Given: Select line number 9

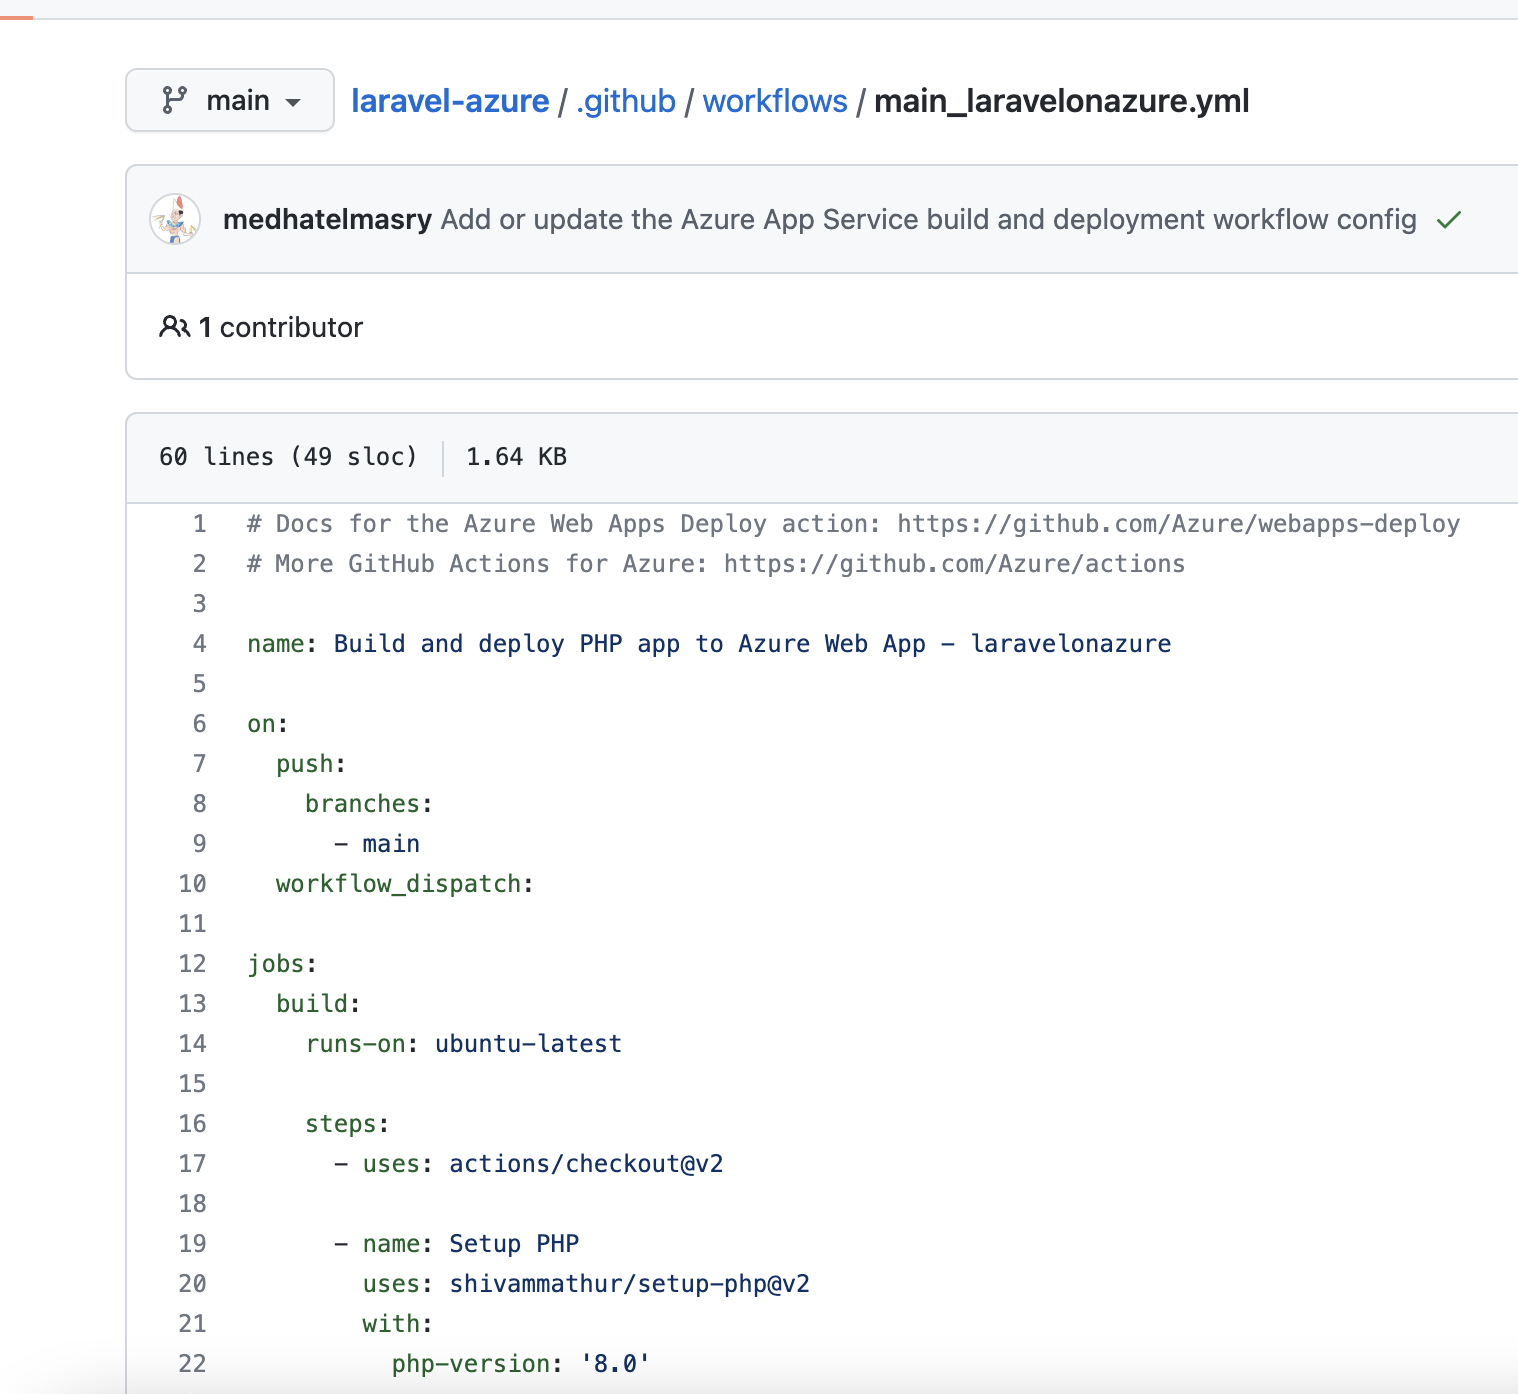Looking at the screenshot, I should click(x=200, y=844).
